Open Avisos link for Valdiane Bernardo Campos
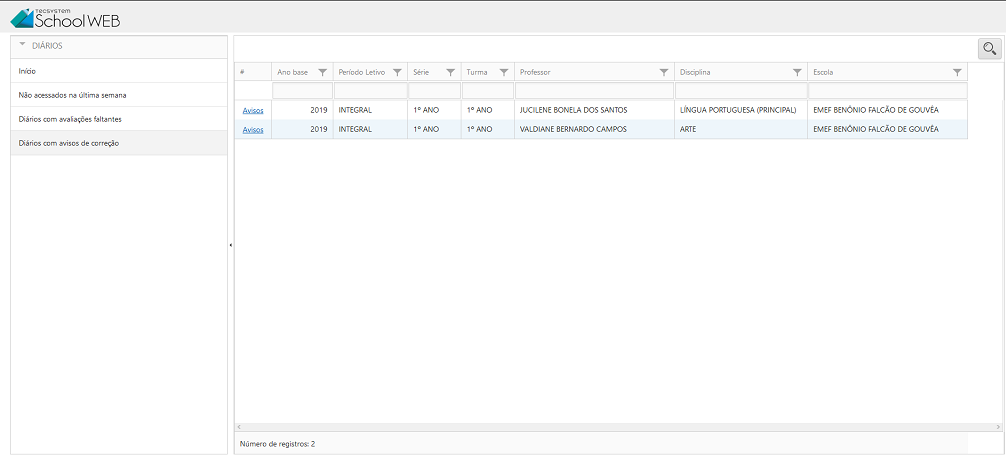Screen dimensions: 1006x457 click(253, 129)
